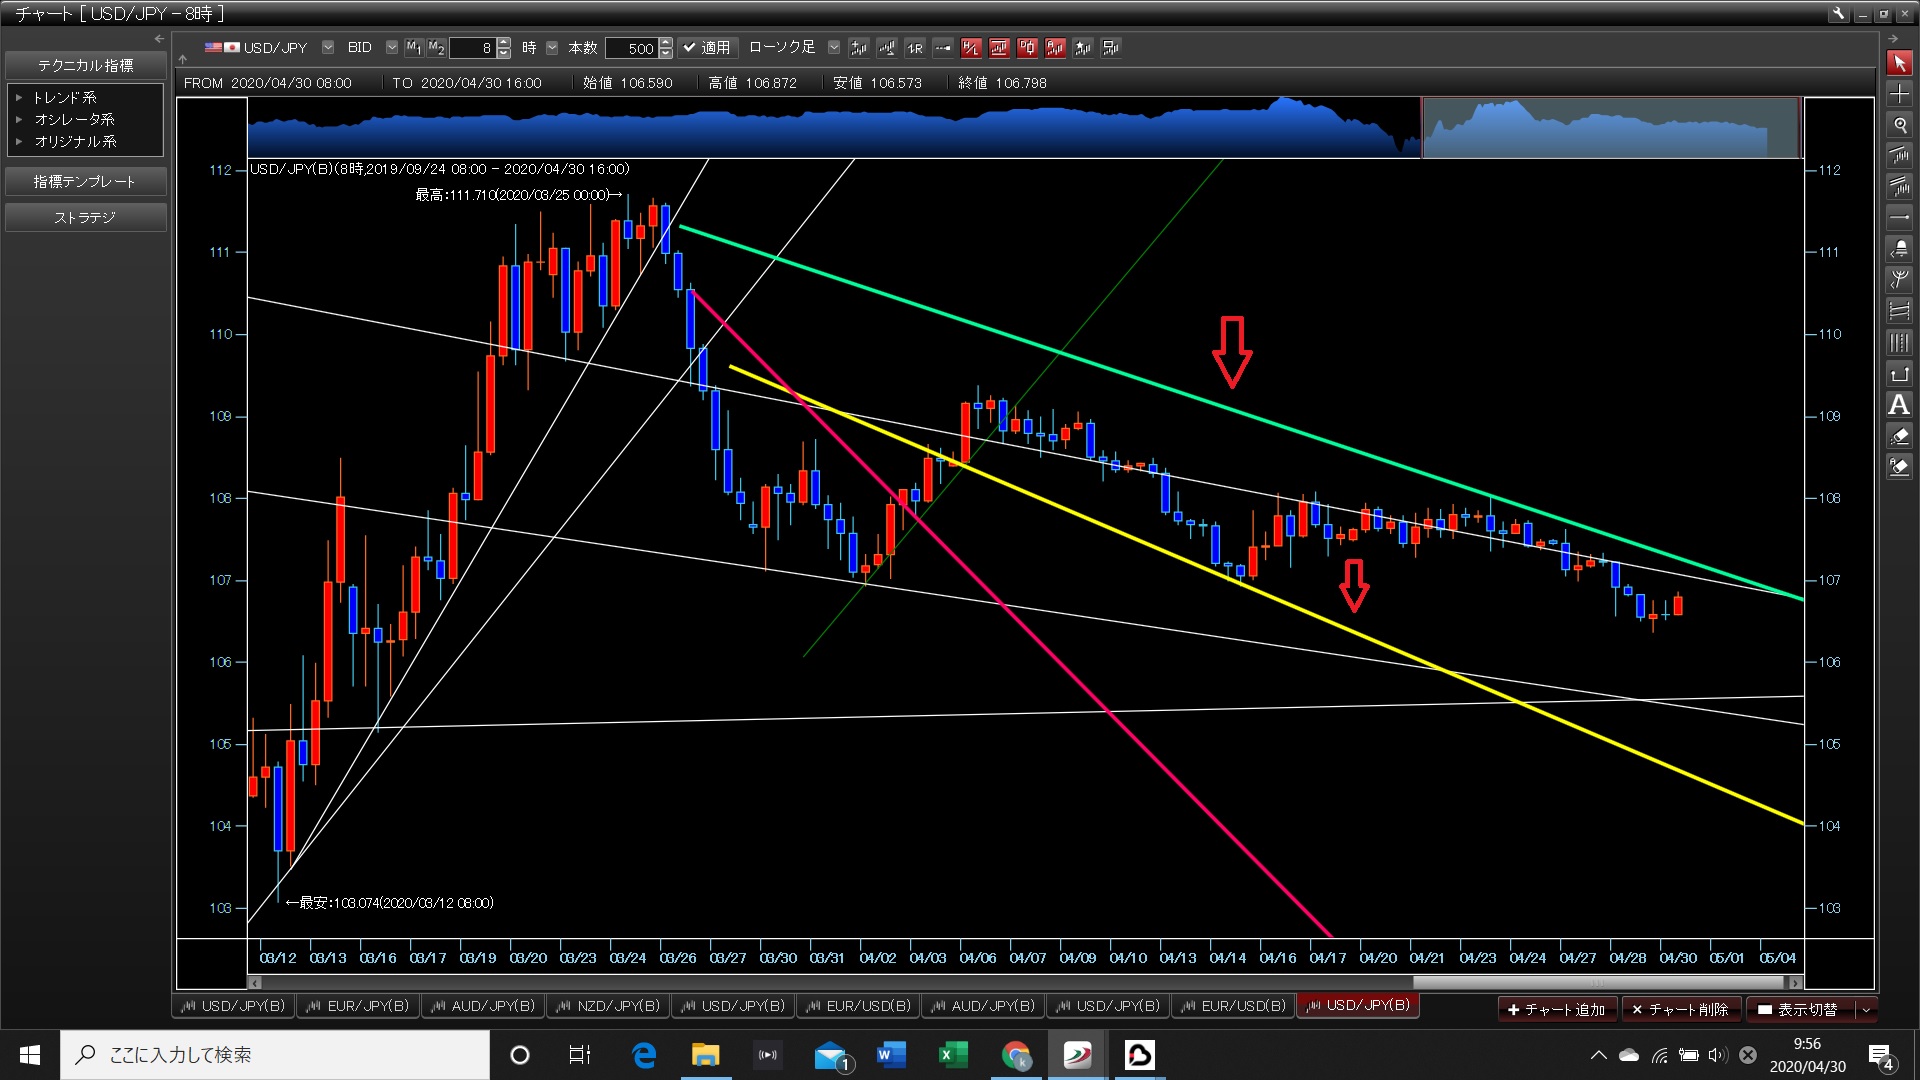Open the USD/JPY currency pair dropdown
This screenshot has width=1920, height=1080.
(x=328, y=47)
